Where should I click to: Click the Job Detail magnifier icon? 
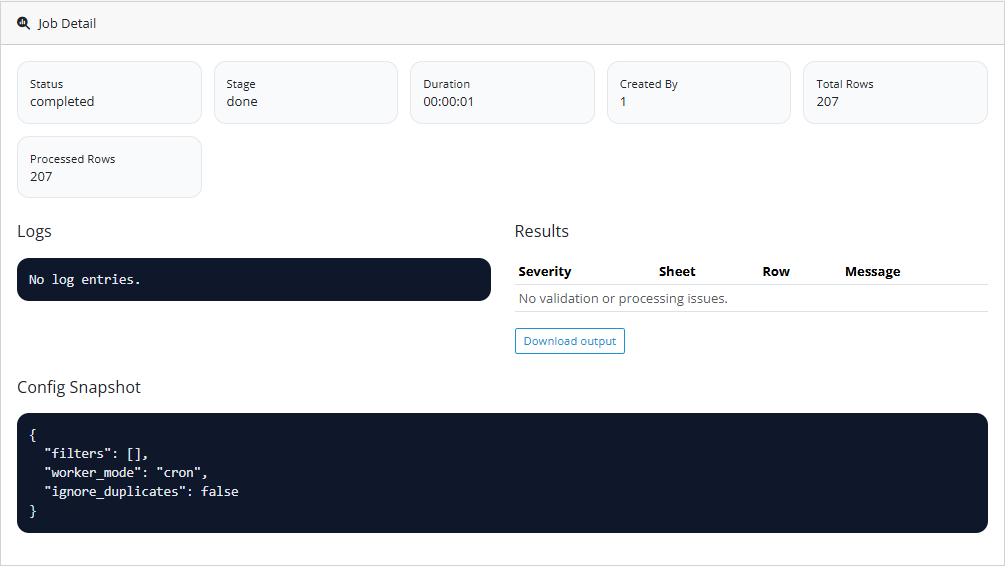point(23,23)
